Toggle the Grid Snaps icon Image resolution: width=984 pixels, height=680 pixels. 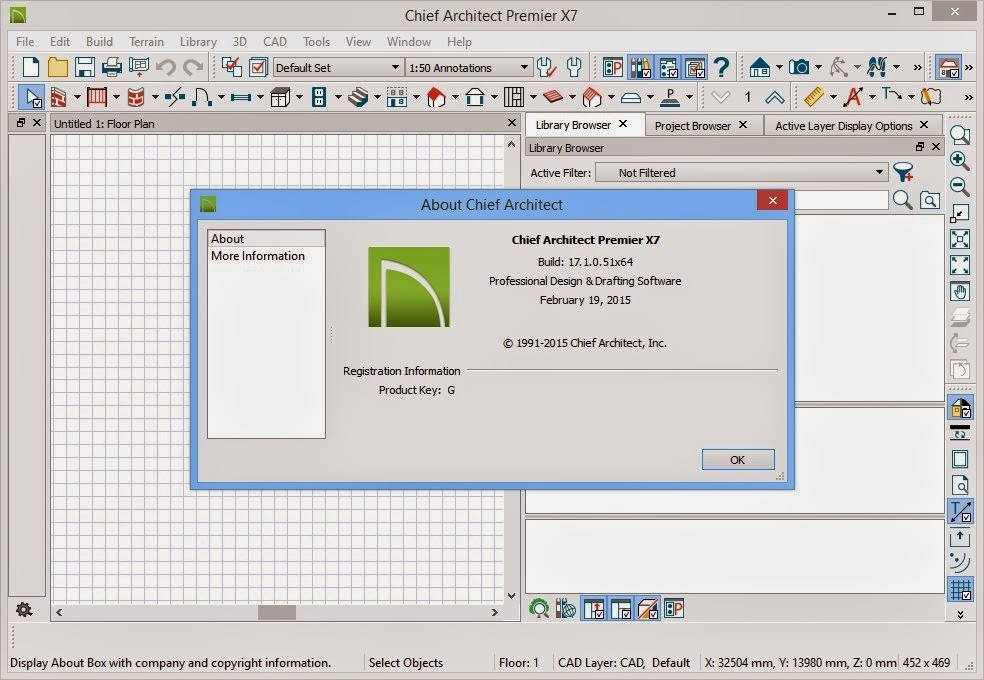tap(960, 591)
